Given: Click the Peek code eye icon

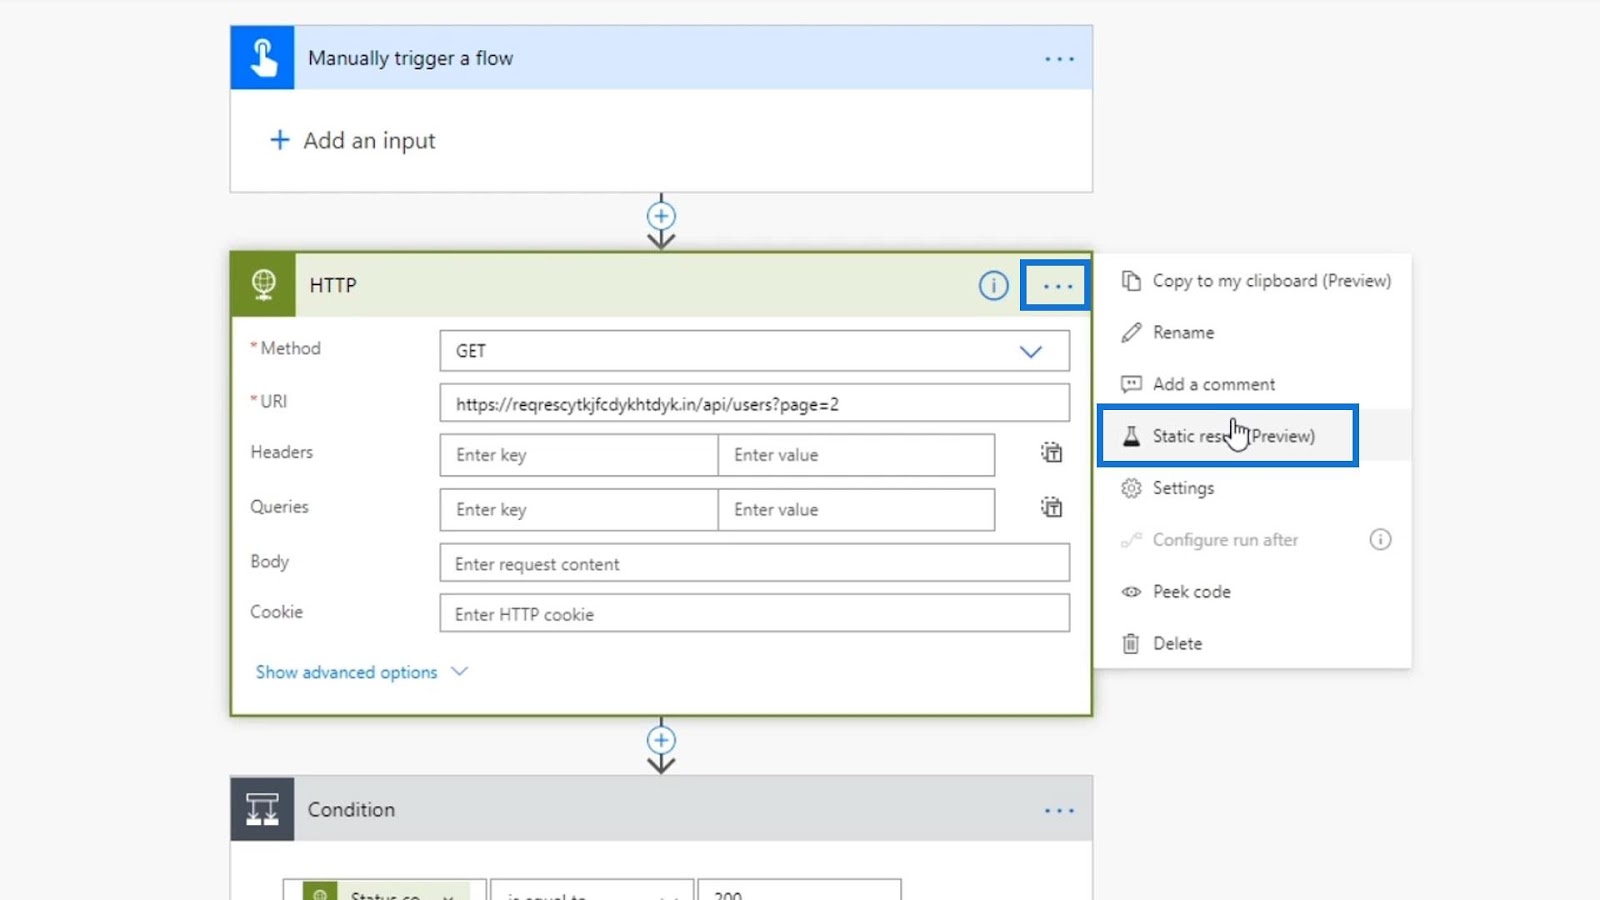Looking at the screenshot, I should coord(1131,592).
